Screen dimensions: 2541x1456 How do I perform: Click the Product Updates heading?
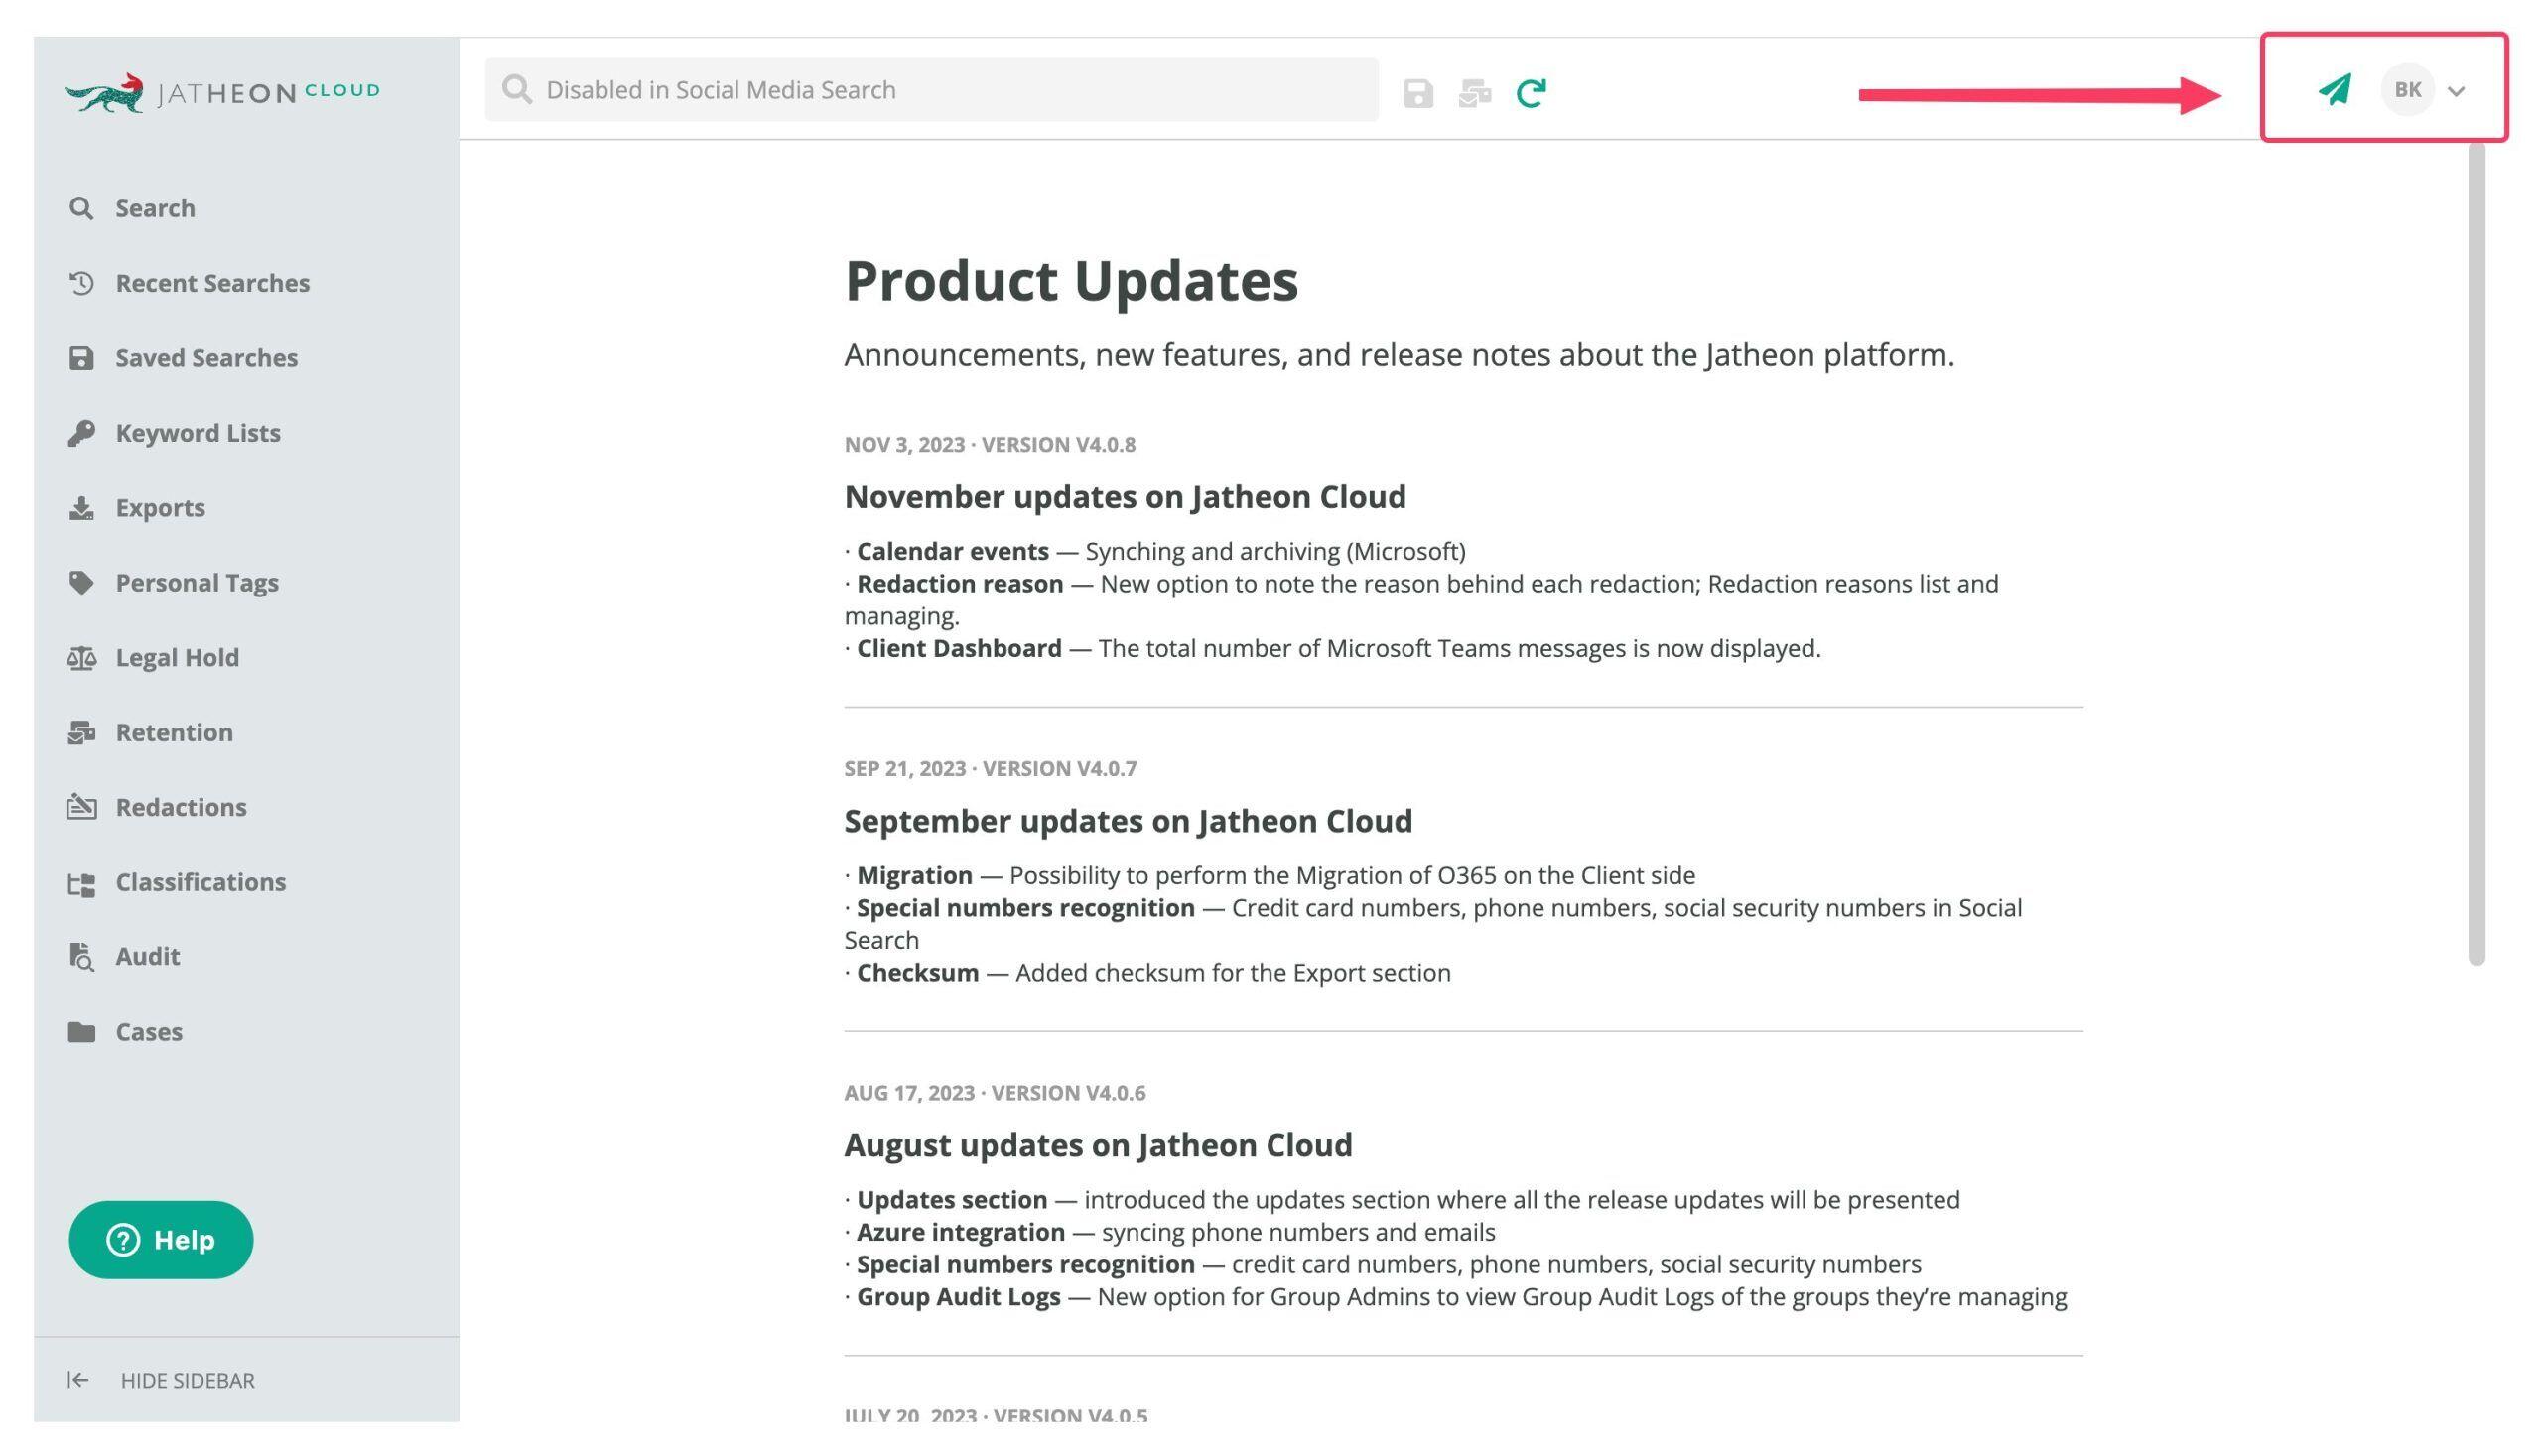click(x=1071, y=280)
